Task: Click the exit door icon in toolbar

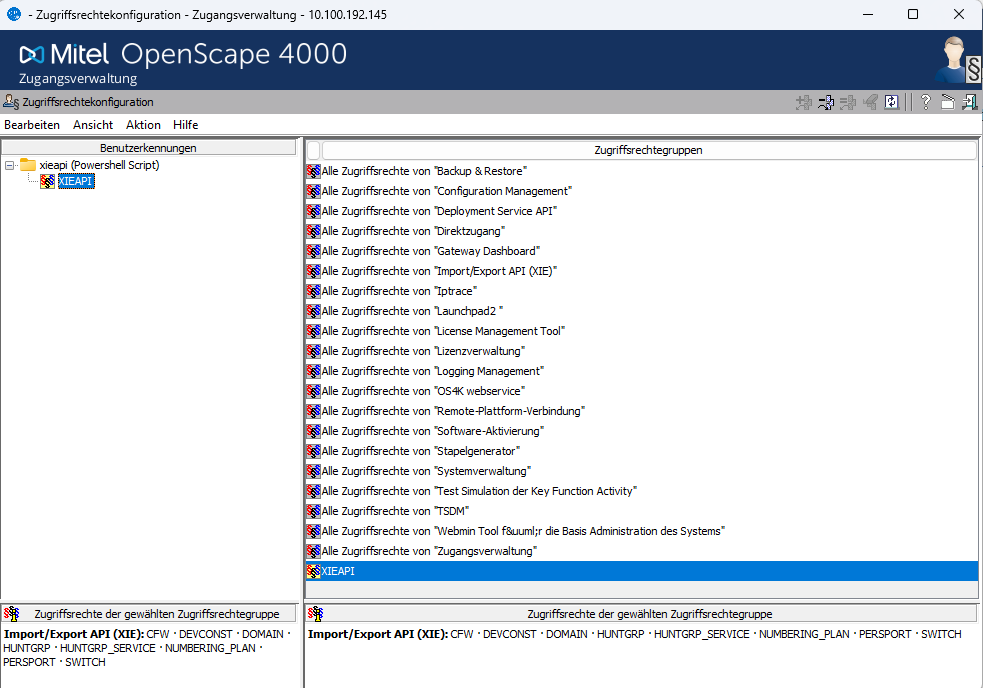Action: [970, 102]
